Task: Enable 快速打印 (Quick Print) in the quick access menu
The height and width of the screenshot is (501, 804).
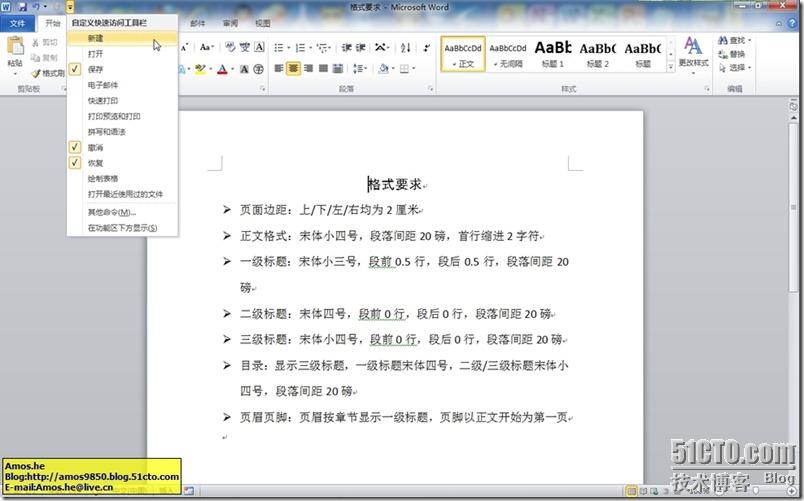Action: [123, 101]
